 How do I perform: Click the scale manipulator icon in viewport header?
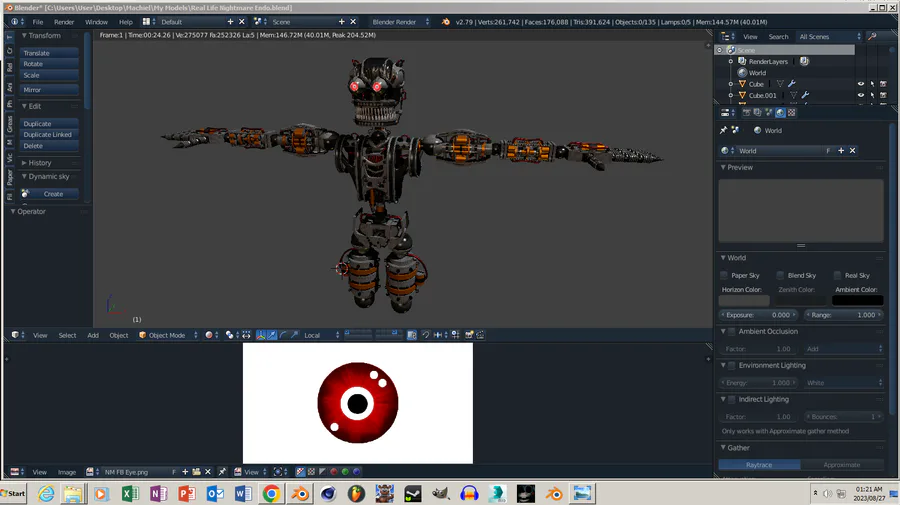[294, 335]
